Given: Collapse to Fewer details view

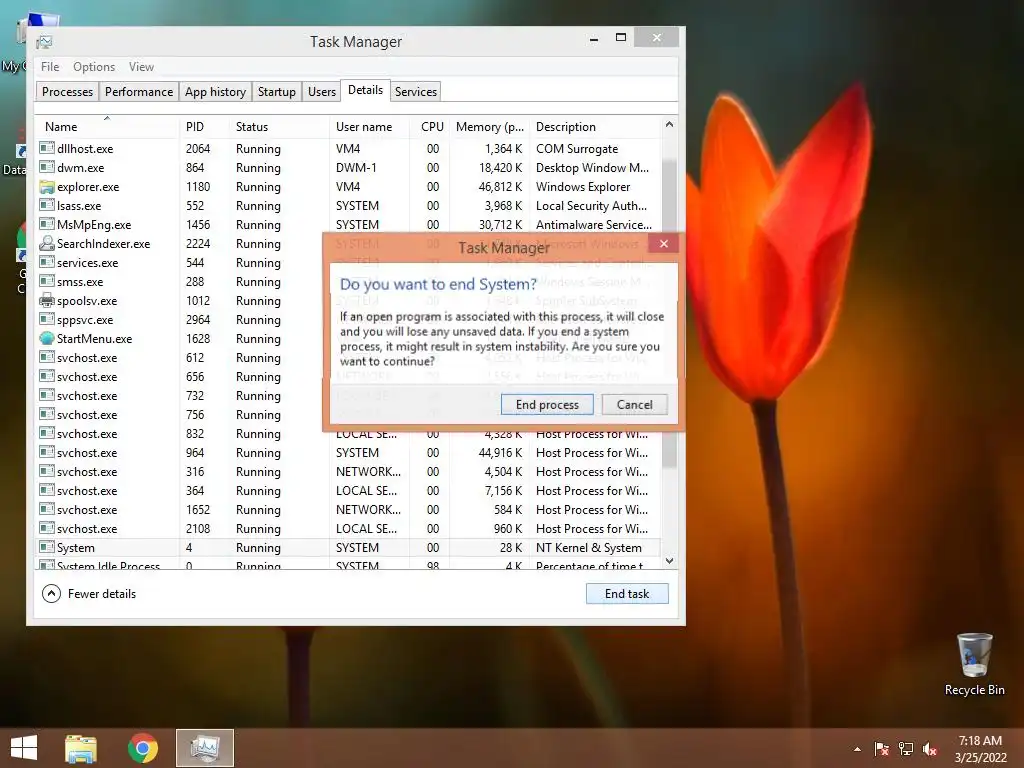Looking at the screenshot, I should point(89,594).
